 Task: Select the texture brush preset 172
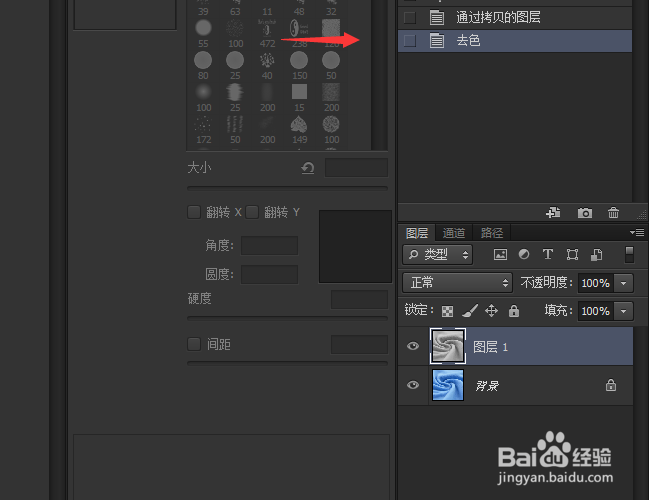click(203, 124)
